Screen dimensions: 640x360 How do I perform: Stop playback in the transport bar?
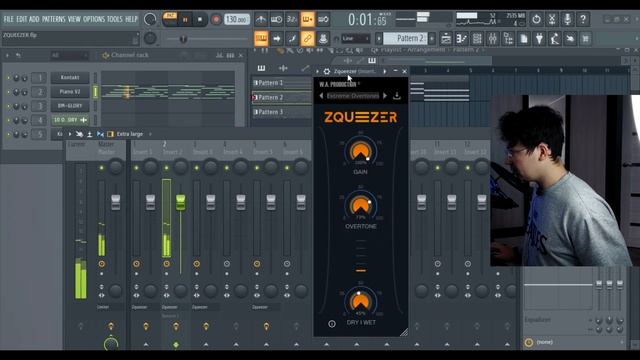[200, 20]
